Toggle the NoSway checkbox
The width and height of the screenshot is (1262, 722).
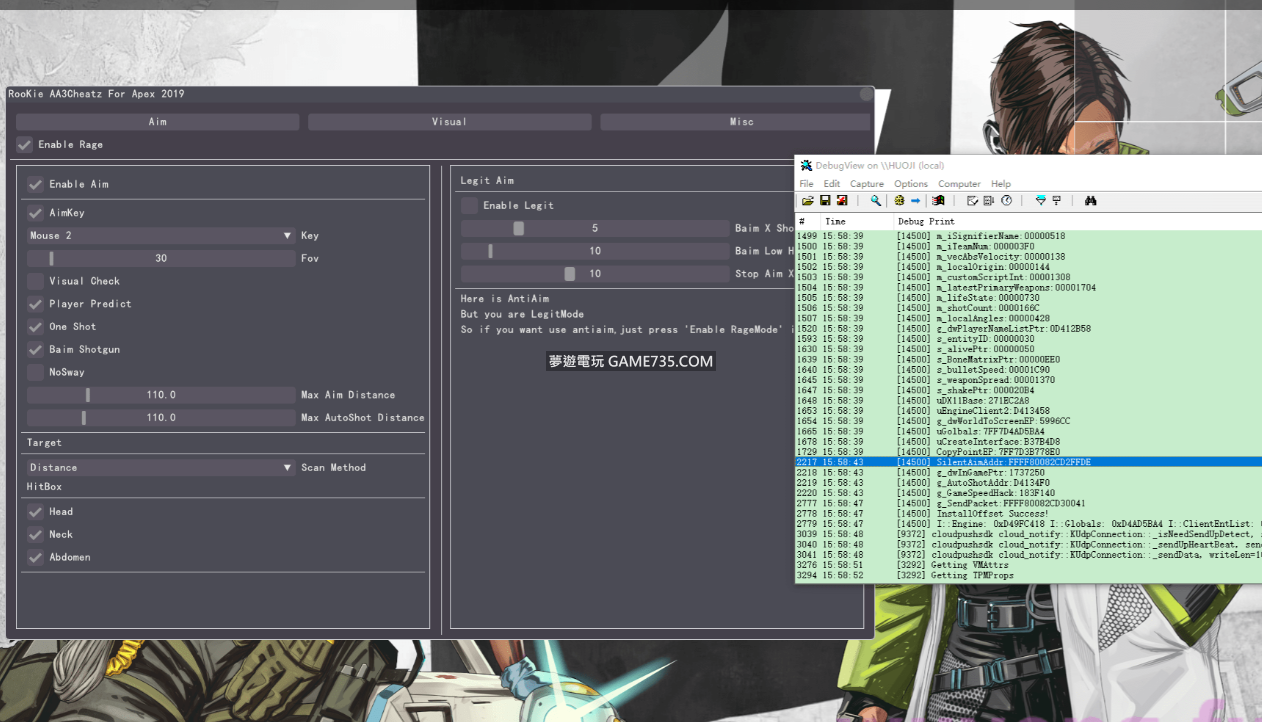point(36,372)
